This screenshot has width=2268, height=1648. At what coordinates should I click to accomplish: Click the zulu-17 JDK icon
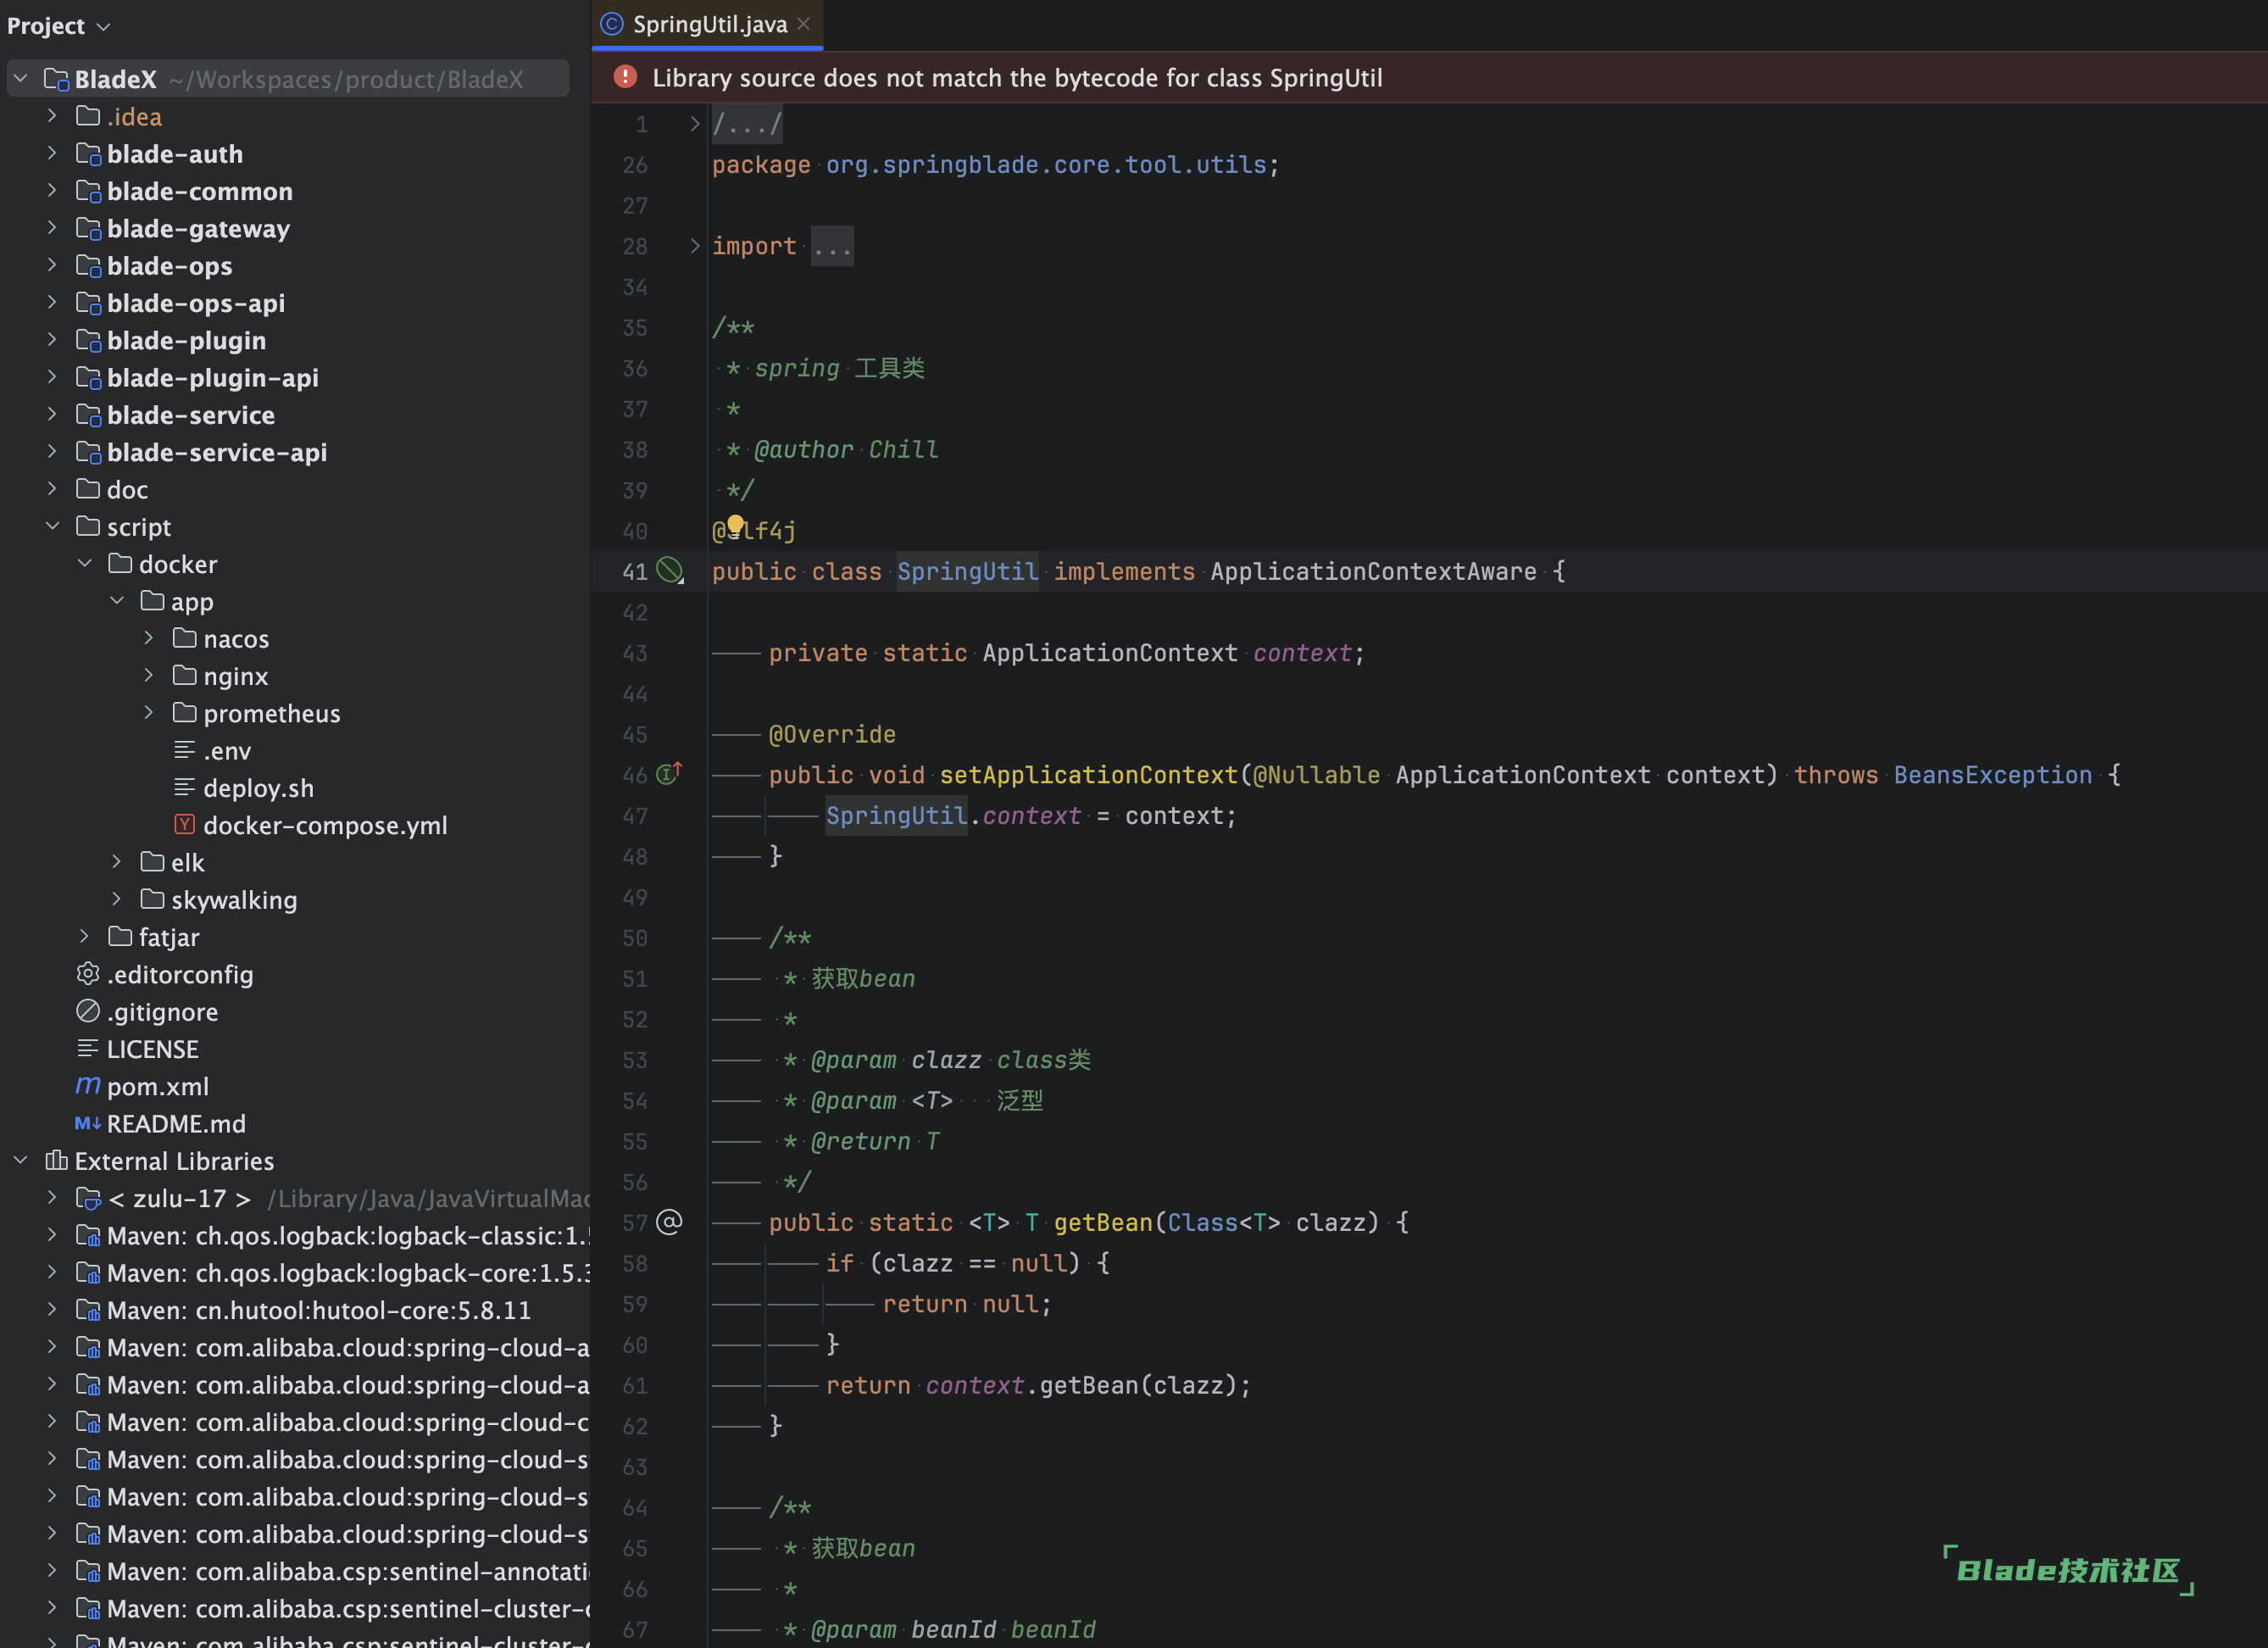(89, 1198)
